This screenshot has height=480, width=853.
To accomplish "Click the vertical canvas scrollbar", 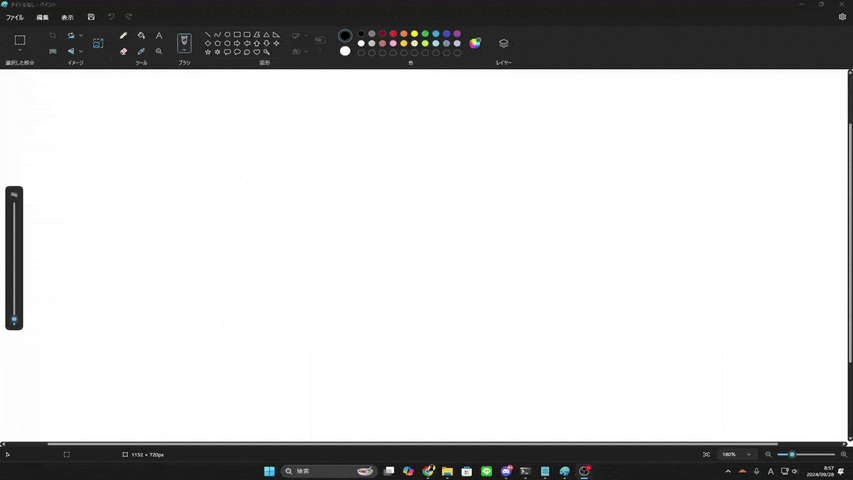I will [x=850, y=243].
